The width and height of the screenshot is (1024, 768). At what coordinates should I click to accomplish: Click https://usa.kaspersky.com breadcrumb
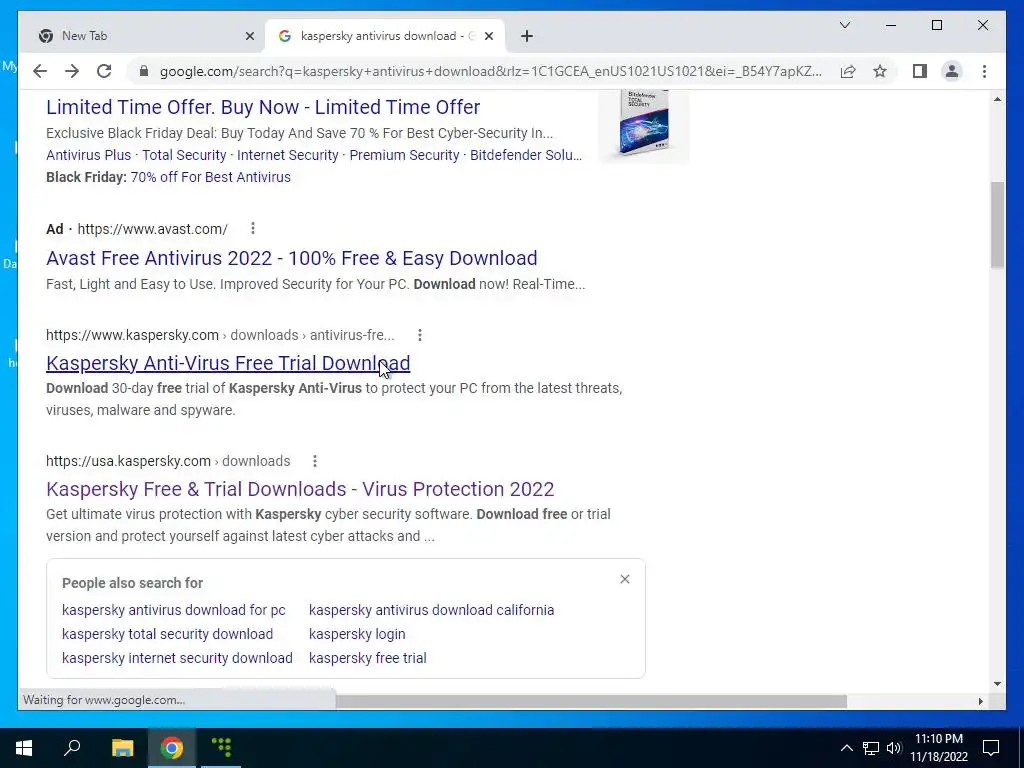(128, 461)
